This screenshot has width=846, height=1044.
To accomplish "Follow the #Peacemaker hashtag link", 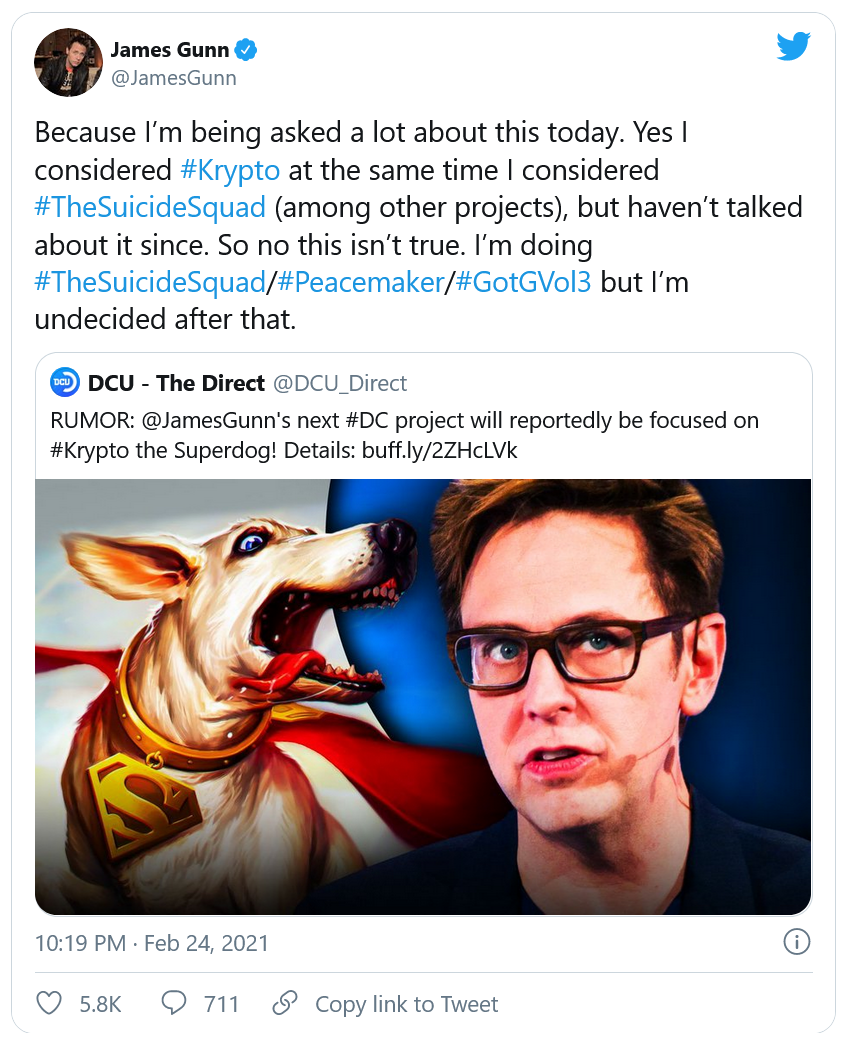I will point(359,281).
